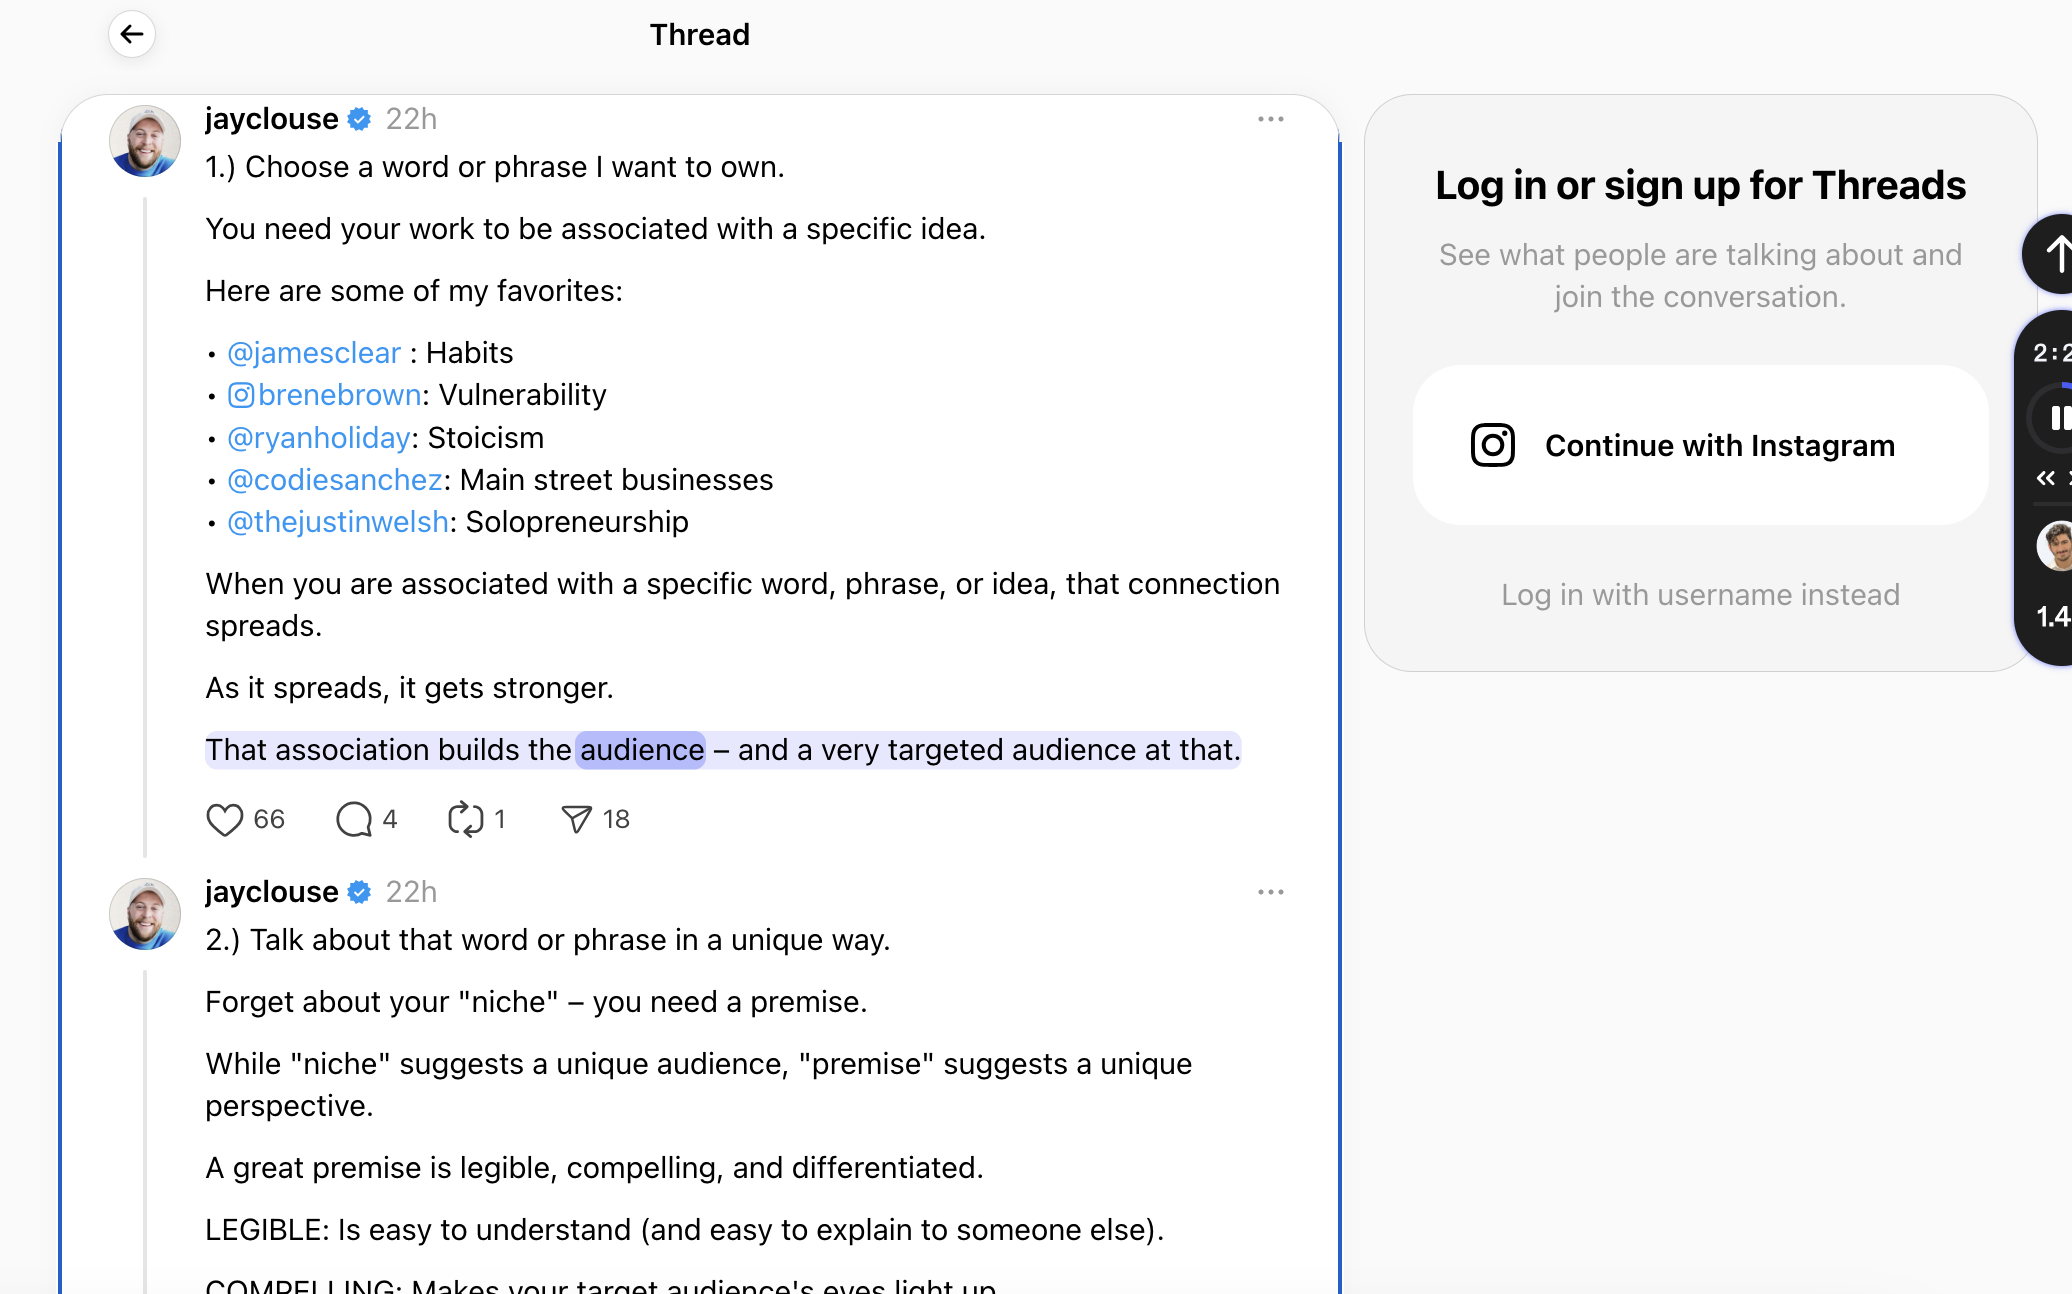
Task: Click the Continue with Instagram button
Action: [1699, 444]
